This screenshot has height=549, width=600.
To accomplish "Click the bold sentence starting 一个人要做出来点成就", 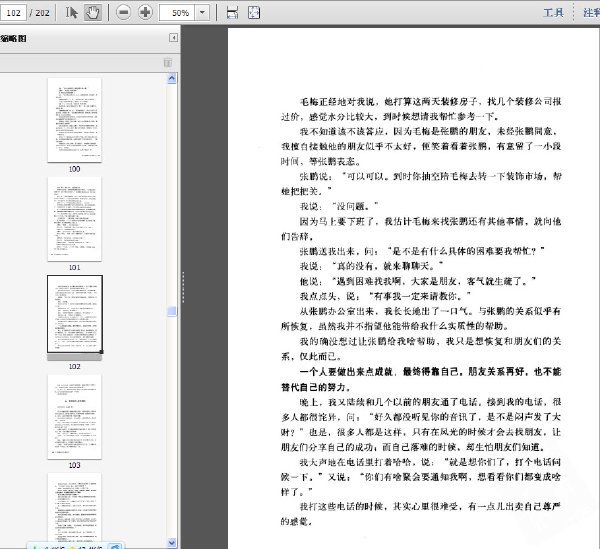I will pyautogui.click(x=421, y=379).
